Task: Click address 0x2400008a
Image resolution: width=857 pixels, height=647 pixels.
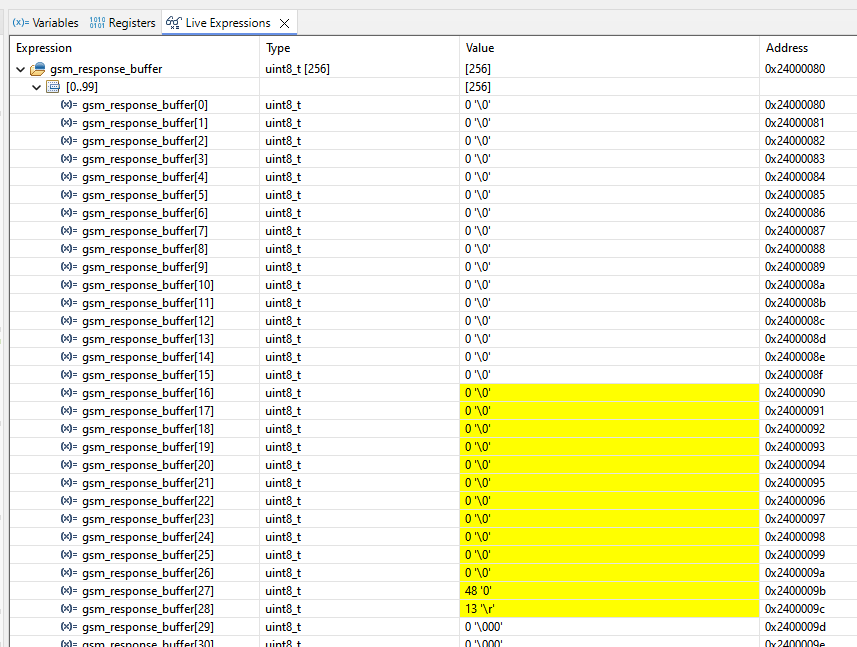Action: tap(795, 285)
